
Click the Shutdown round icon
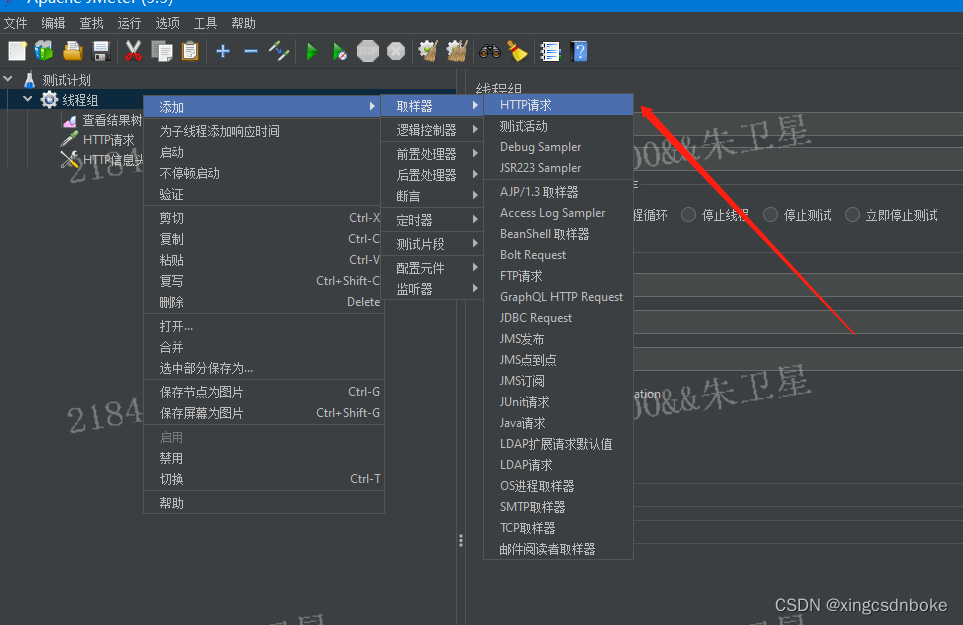396,51
